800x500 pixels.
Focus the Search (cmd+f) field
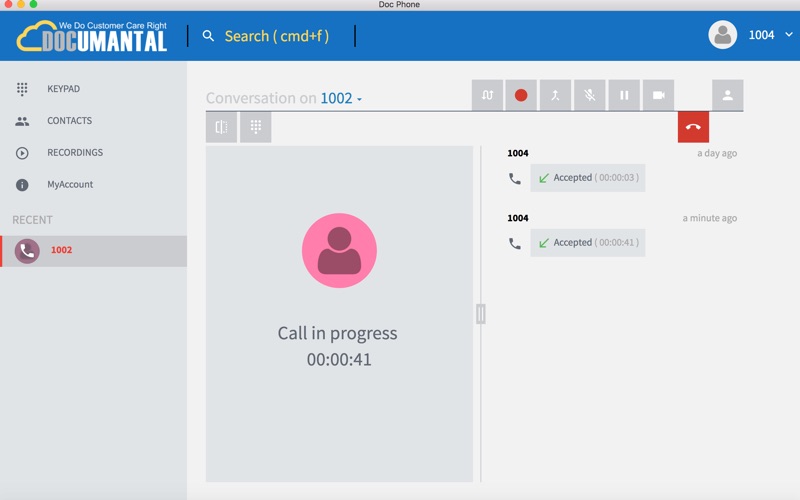click(x=277, y=36)
